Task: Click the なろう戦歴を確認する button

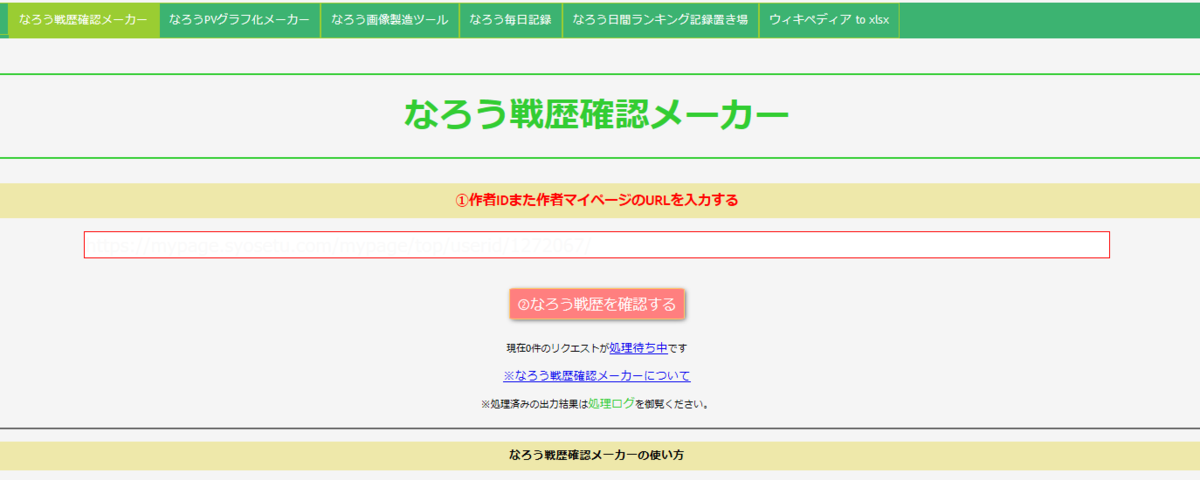Action: pyautogui.click(x=597, y=304)
